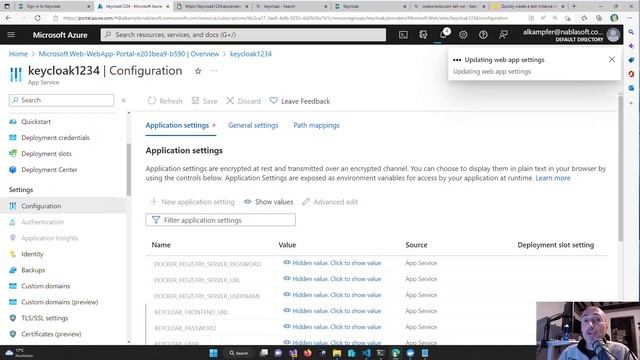Click the Deployment slot setting column header

[556, 245]
